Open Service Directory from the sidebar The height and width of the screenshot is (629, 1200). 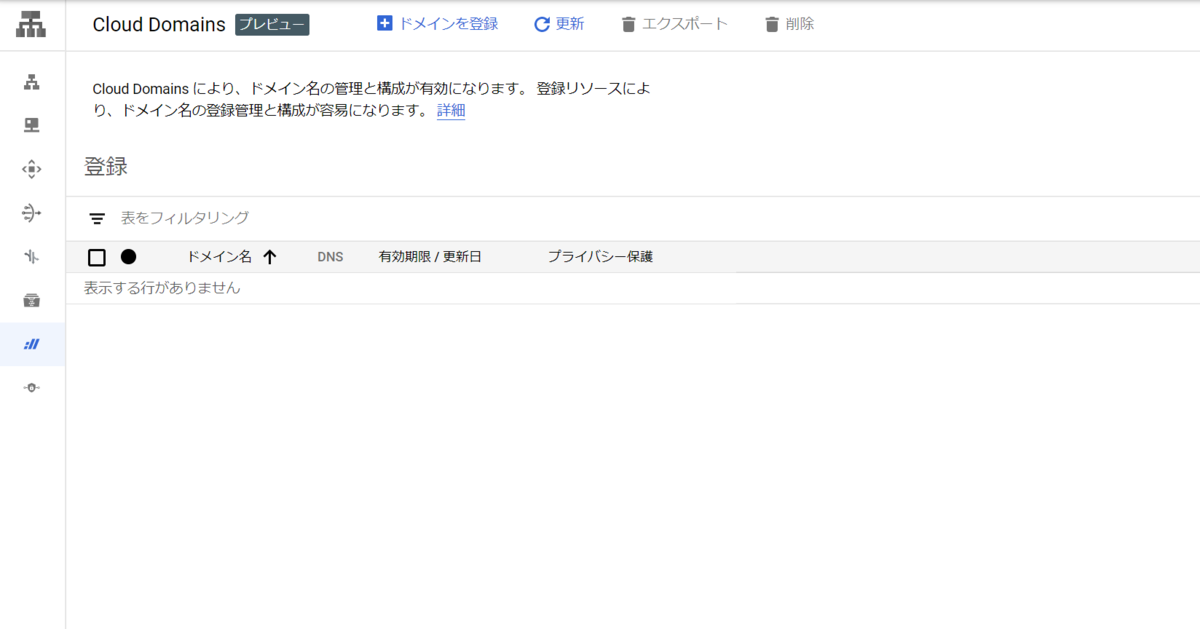[x=31, y=300]
